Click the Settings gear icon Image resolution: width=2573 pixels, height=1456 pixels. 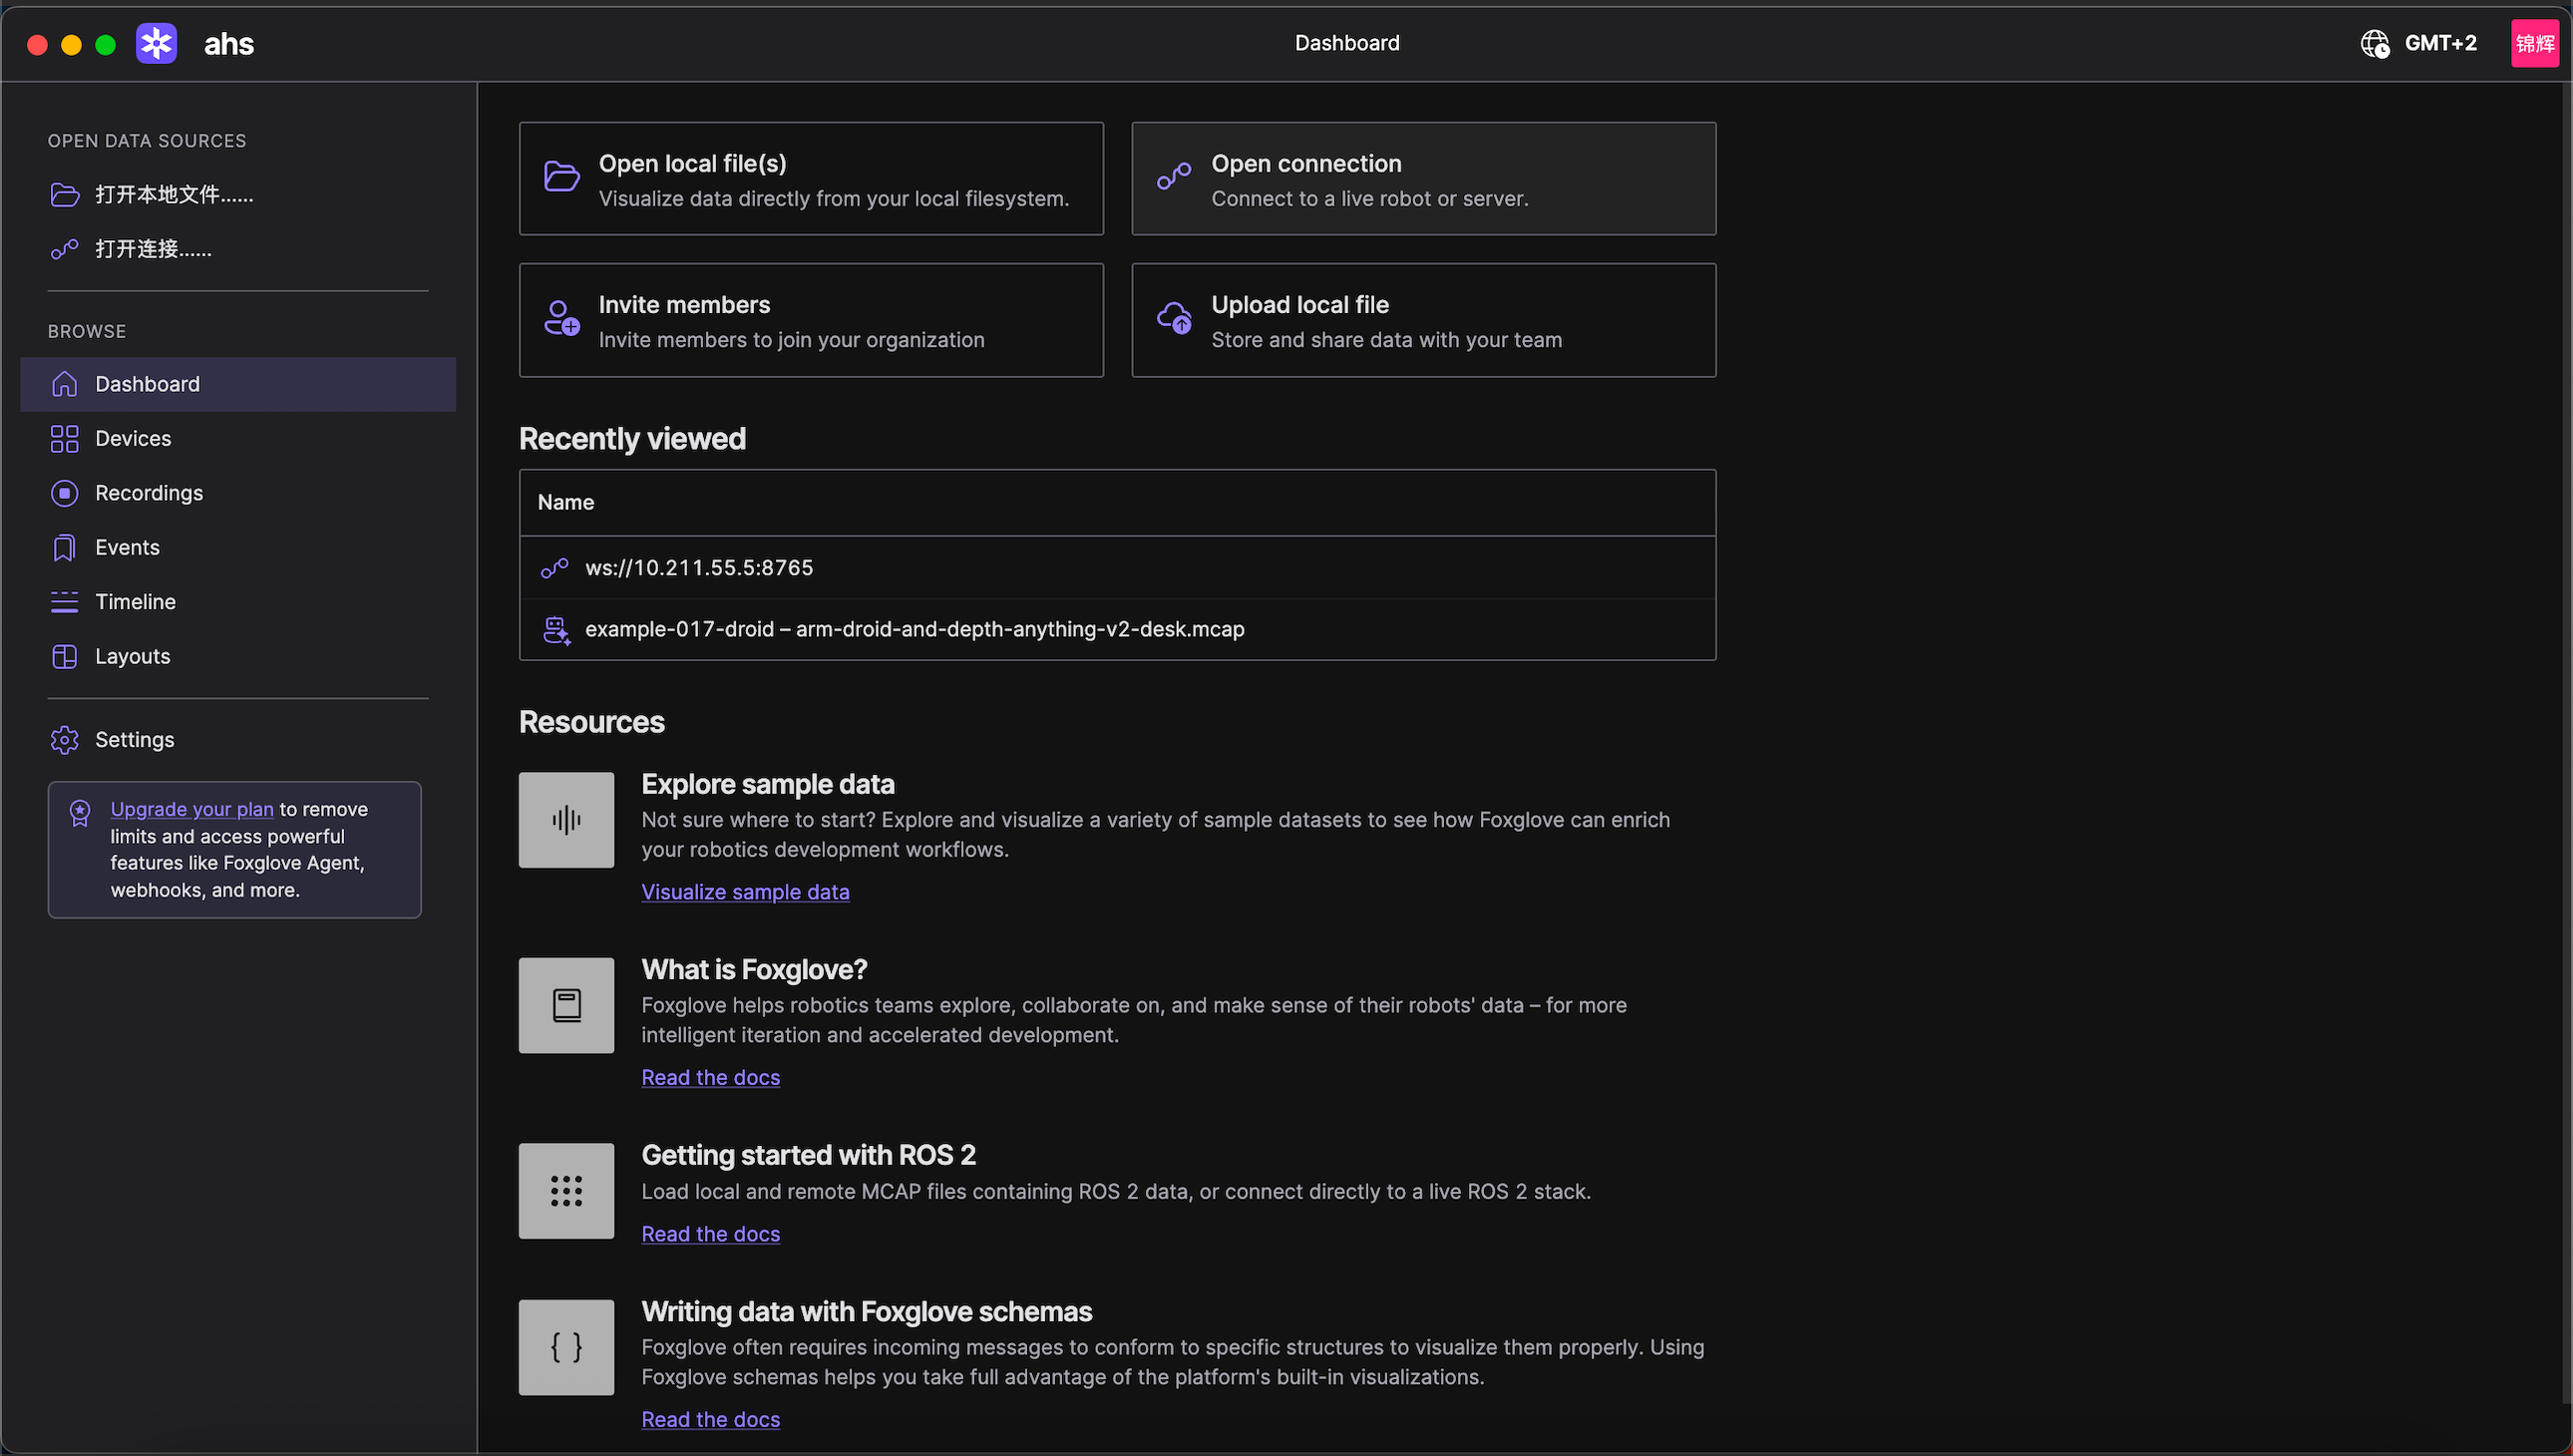(x=64, y=740)
